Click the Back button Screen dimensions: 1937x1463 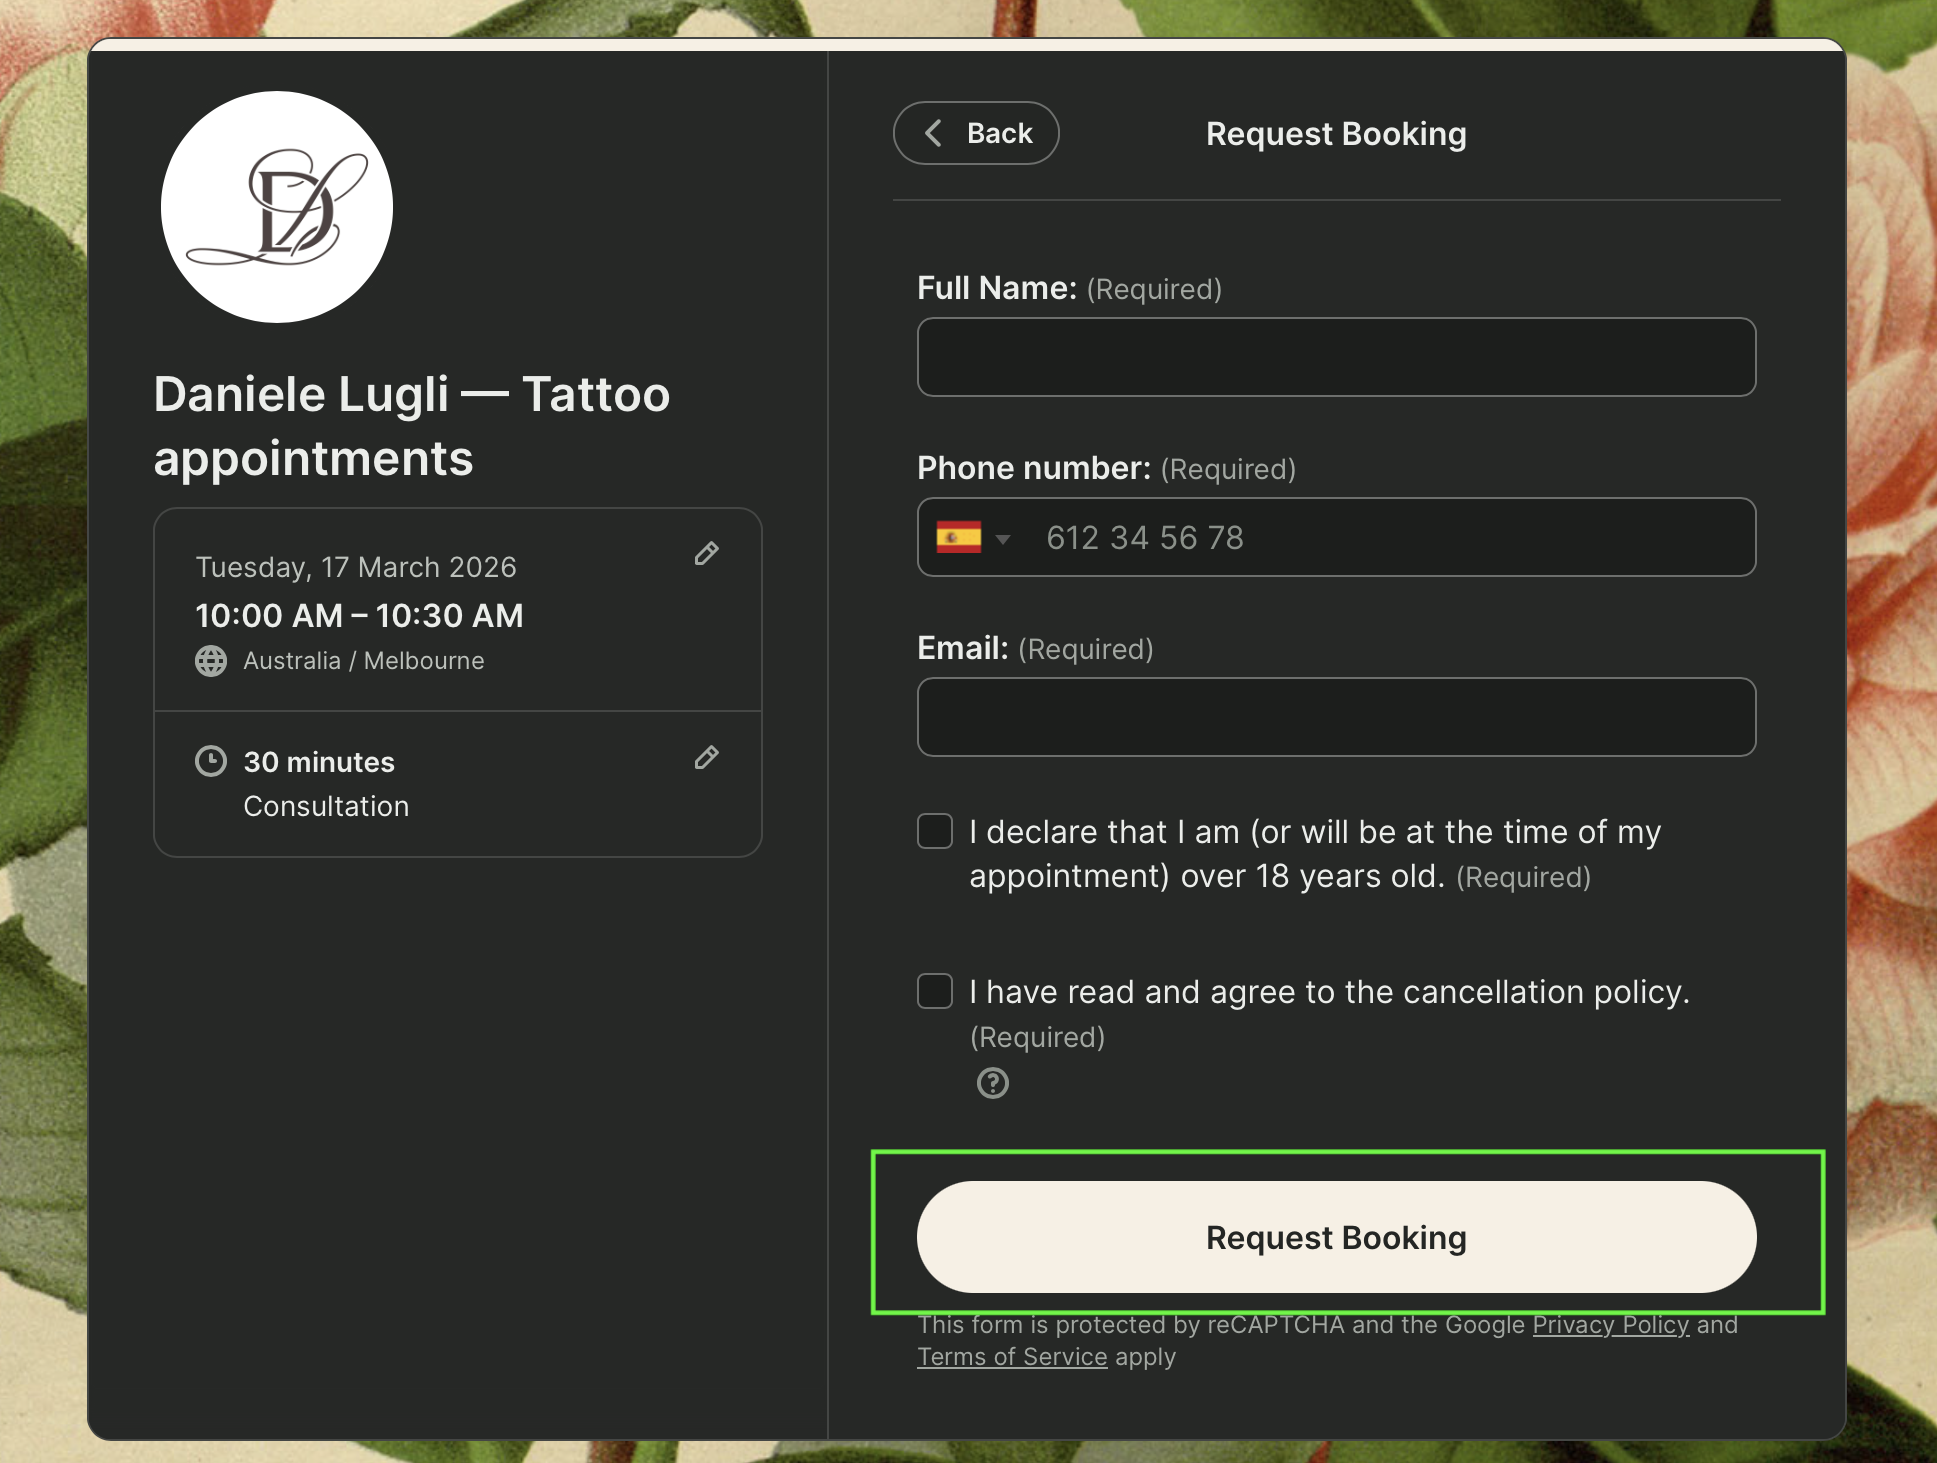pyautogui.click(x=975, y=133)
